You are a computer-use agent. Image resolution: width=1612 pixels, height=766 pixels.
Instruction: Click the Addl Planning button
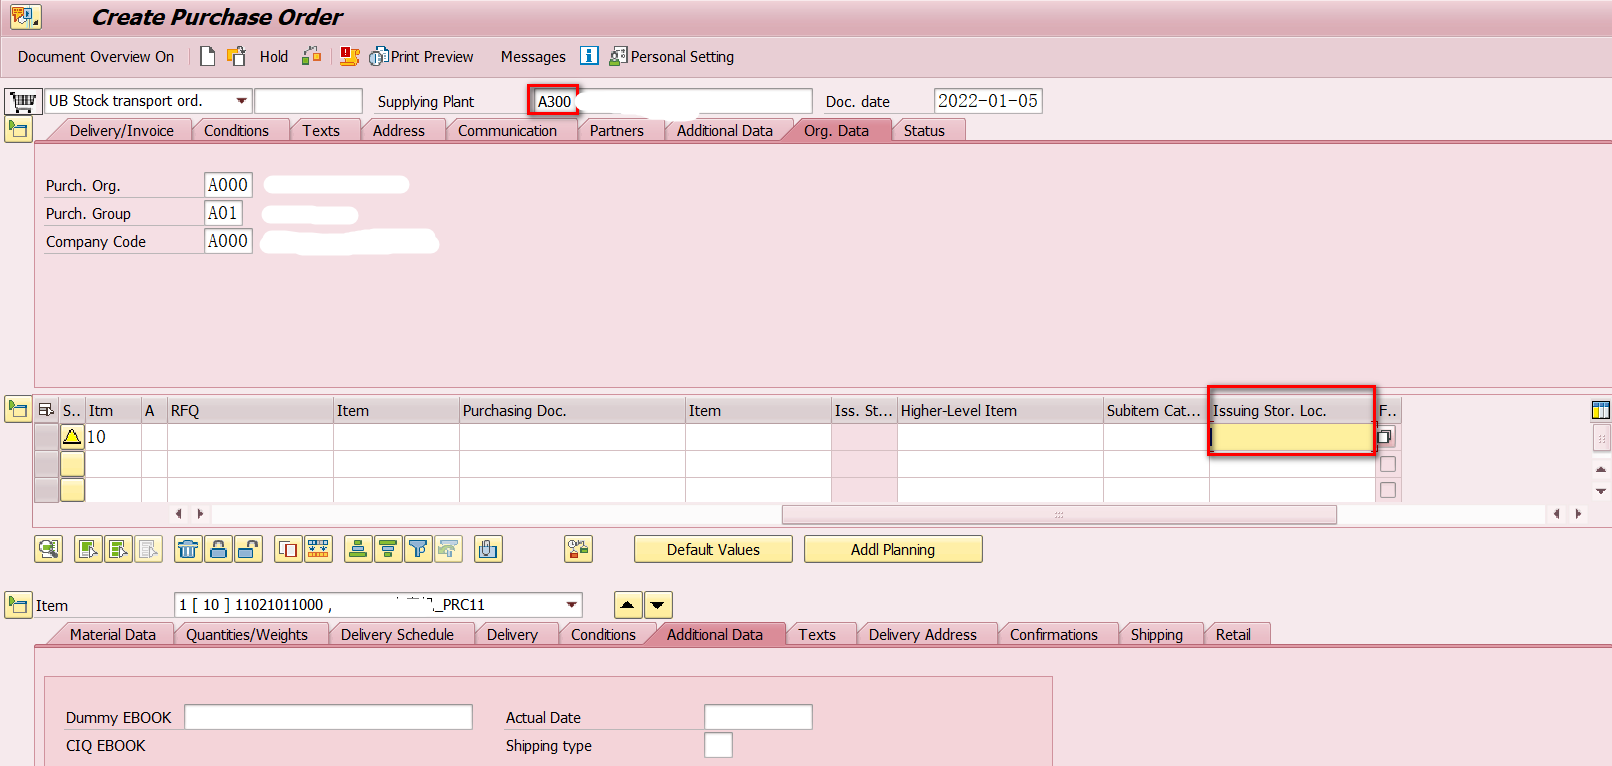(x=893, y=549)
